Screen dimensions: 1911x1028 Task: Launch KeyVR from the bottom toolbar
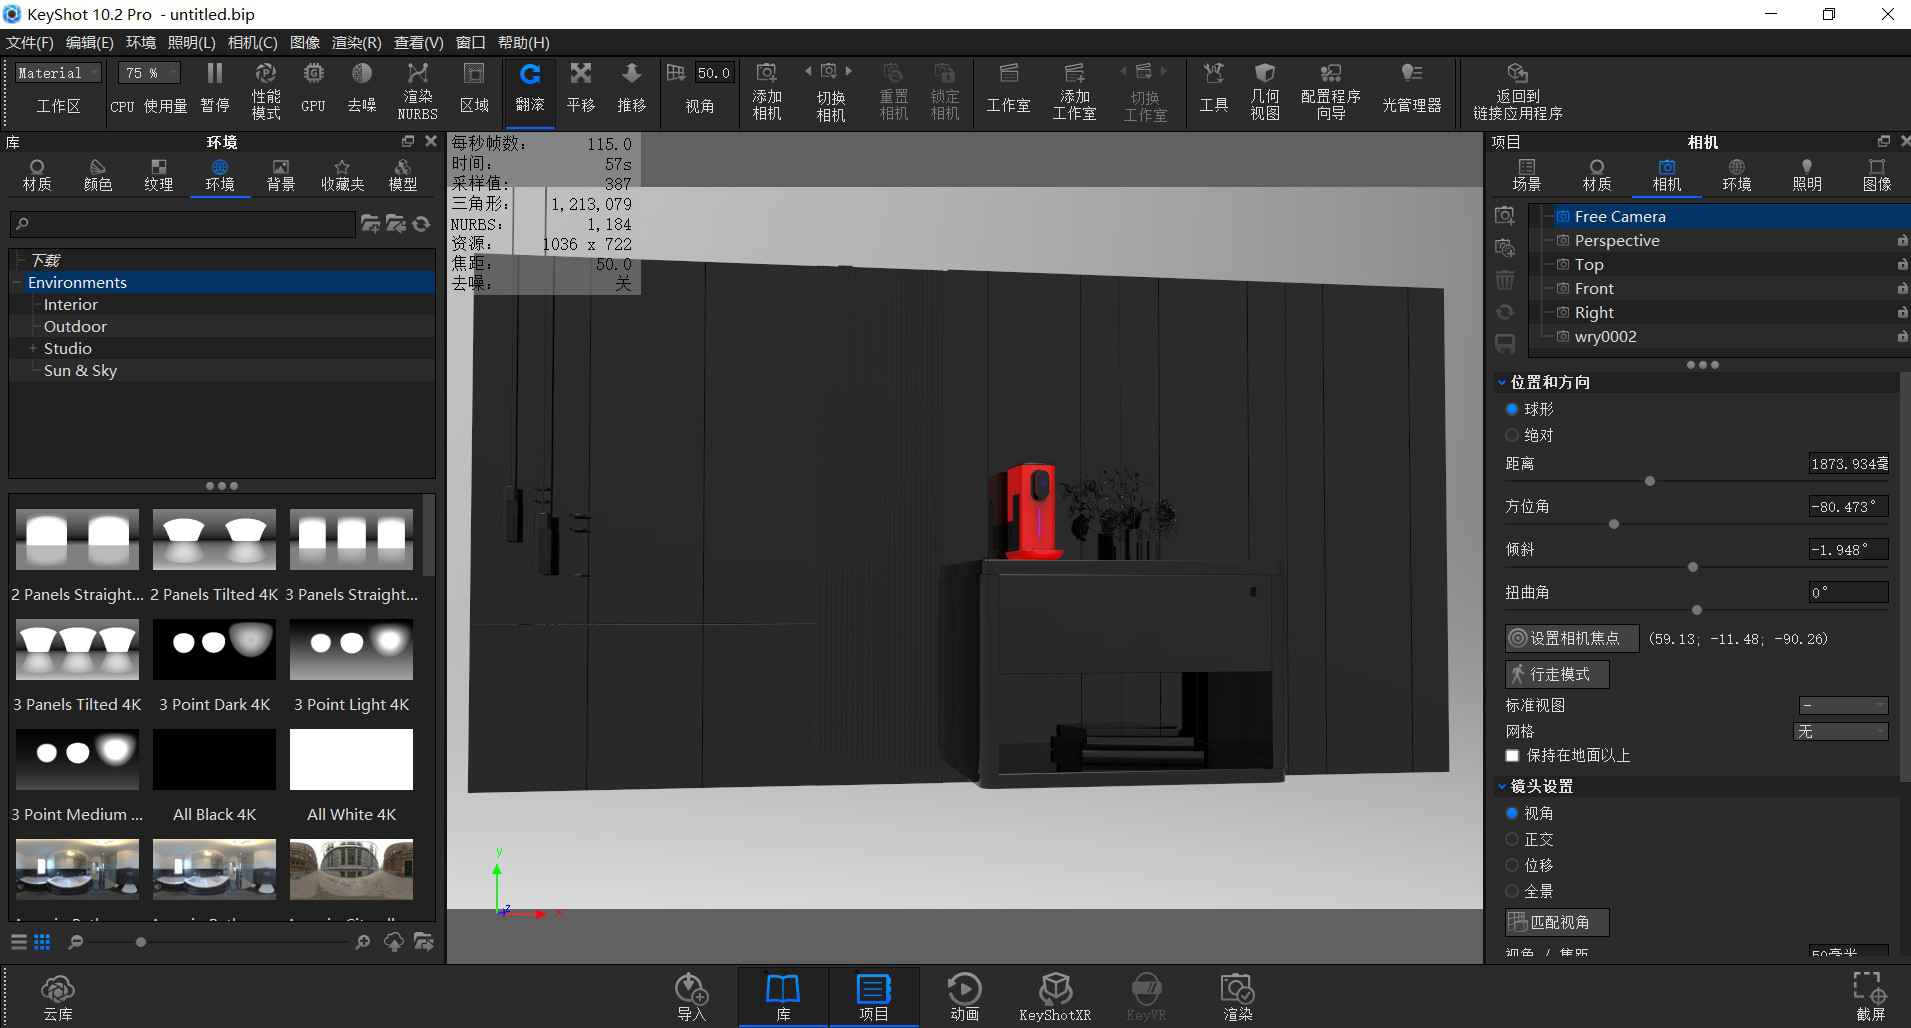(x=1146, y=995)
